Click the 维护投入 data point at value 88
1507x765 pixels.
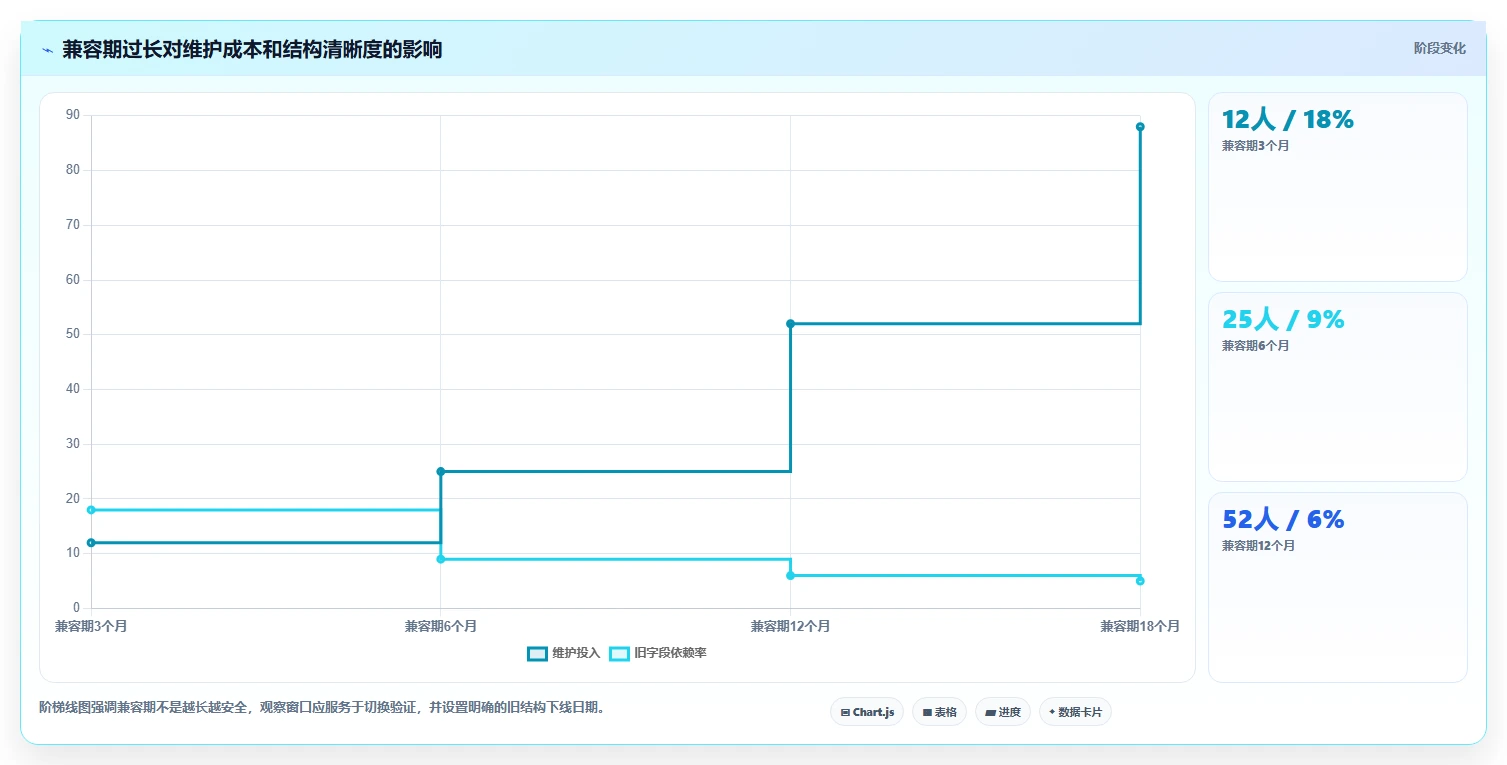point(1140,127)
